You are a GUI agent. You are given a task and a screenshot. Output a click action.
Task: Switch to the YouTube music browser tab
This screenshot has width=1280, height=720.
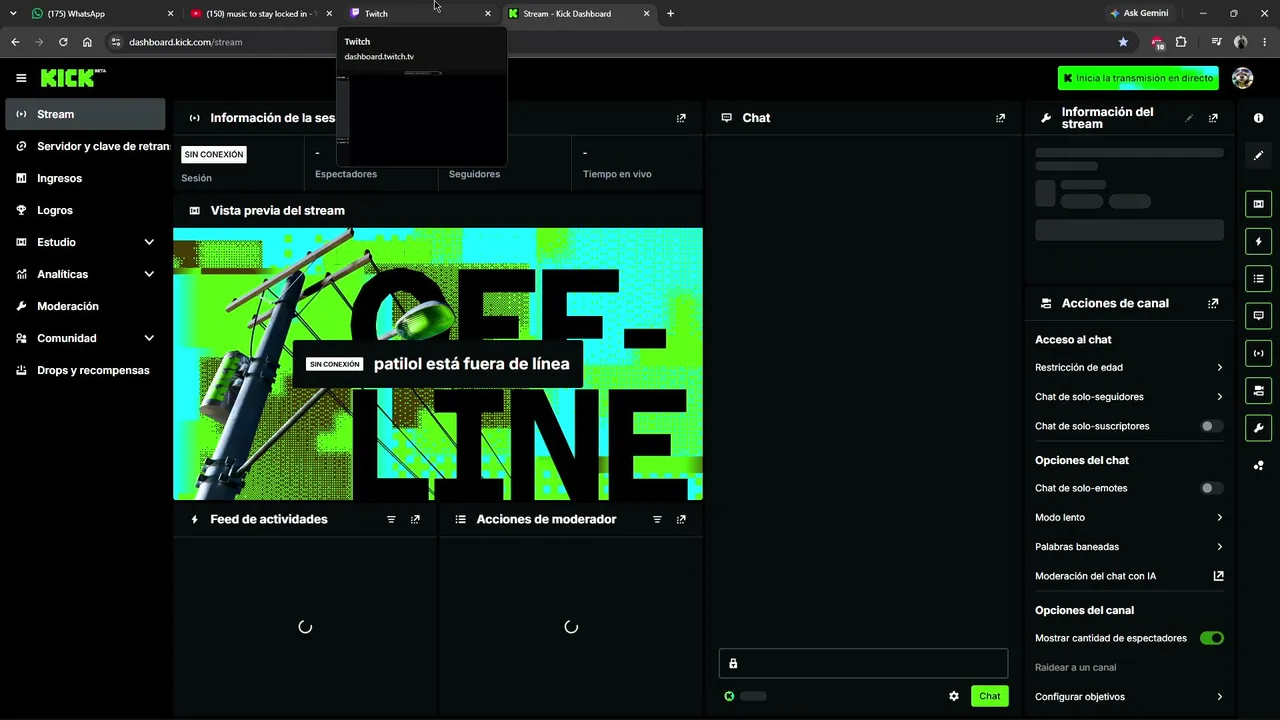click(260, 13)
